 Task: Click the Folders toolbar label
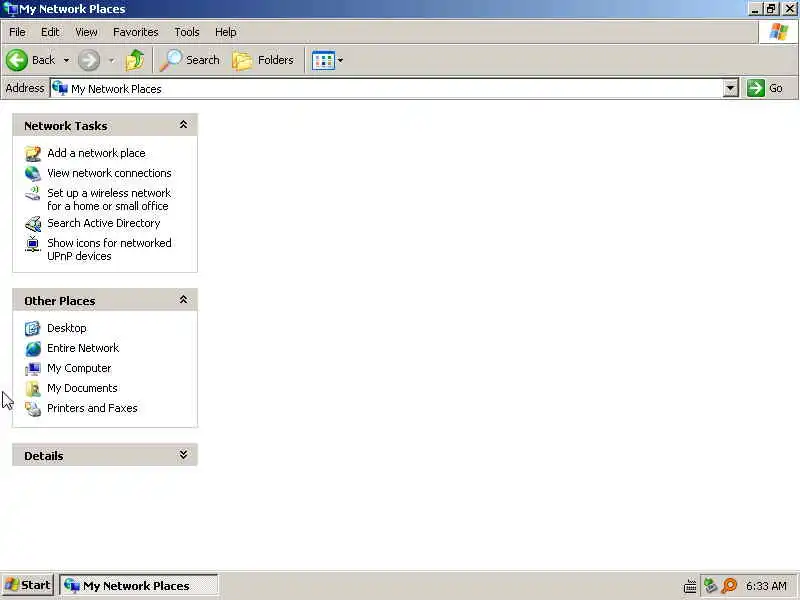pyautogui.click(x=276, y=60)
